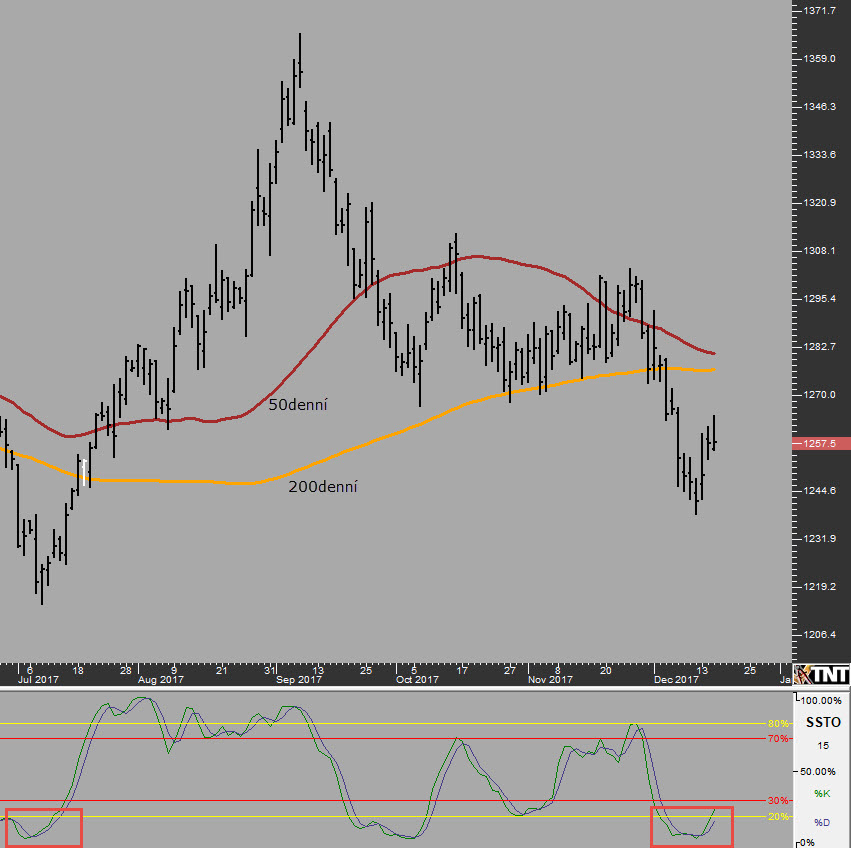This screenshot has height=848, width=851.
Task: Click the 1308.1 price axis label
Action: tap(820, 251)
